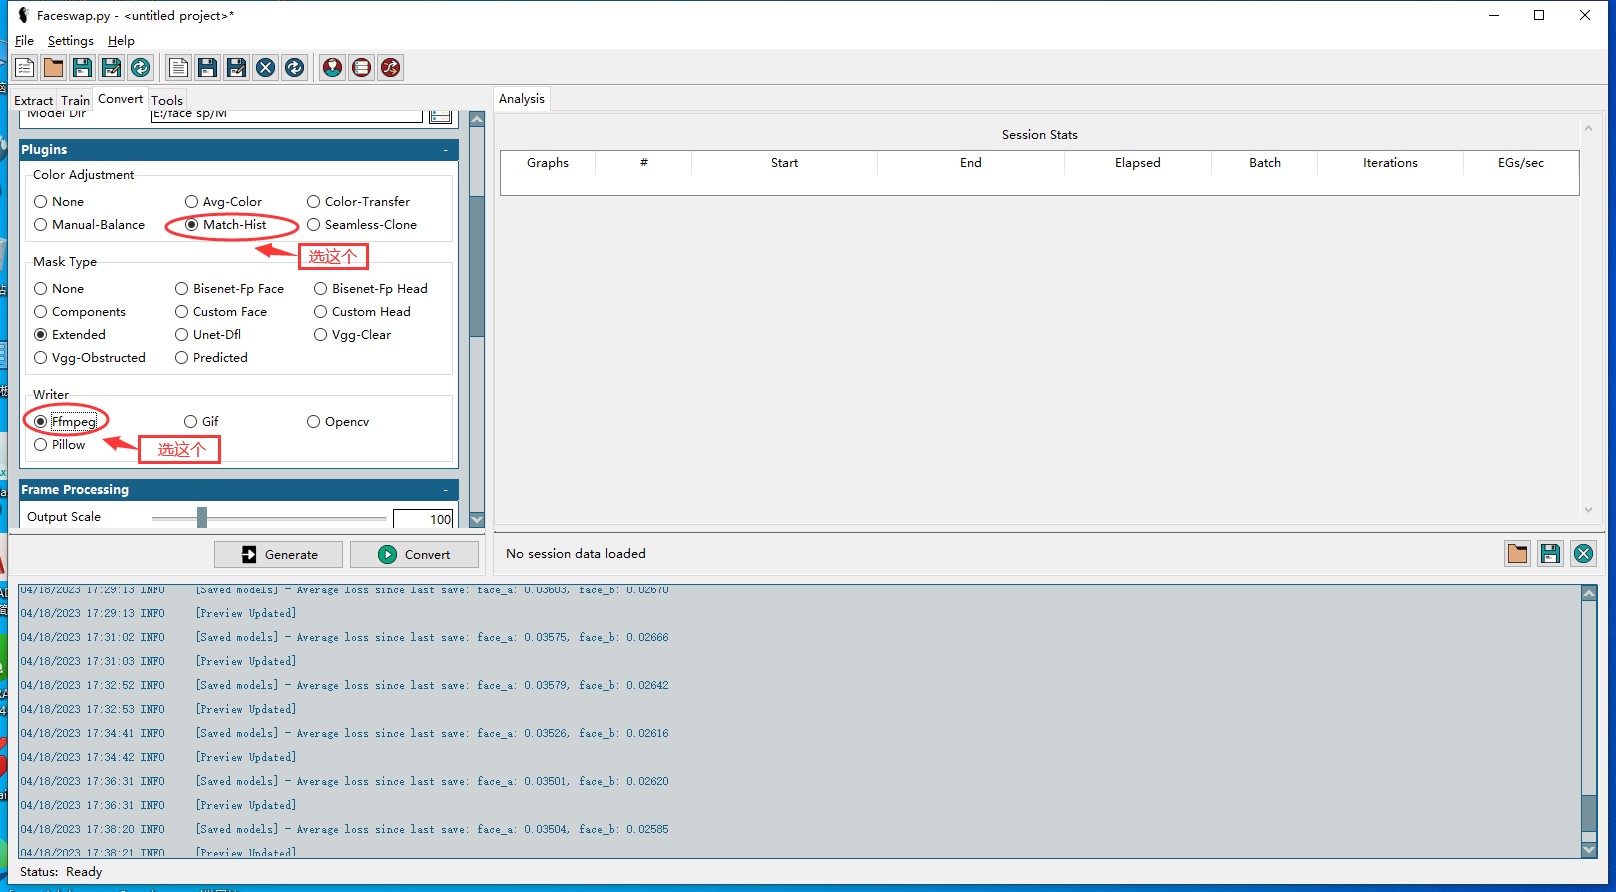Image resolution: width=1616 pixels, height=892 pixels.
Task: Select the Seamless-Clone color adjustment option
Action: (x=314, y=225)
